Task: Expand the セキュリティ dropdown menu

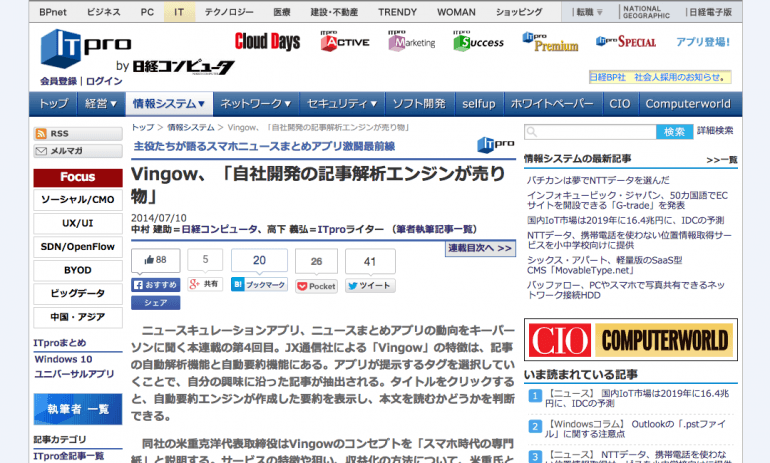Action: click(x=342, y=104)
